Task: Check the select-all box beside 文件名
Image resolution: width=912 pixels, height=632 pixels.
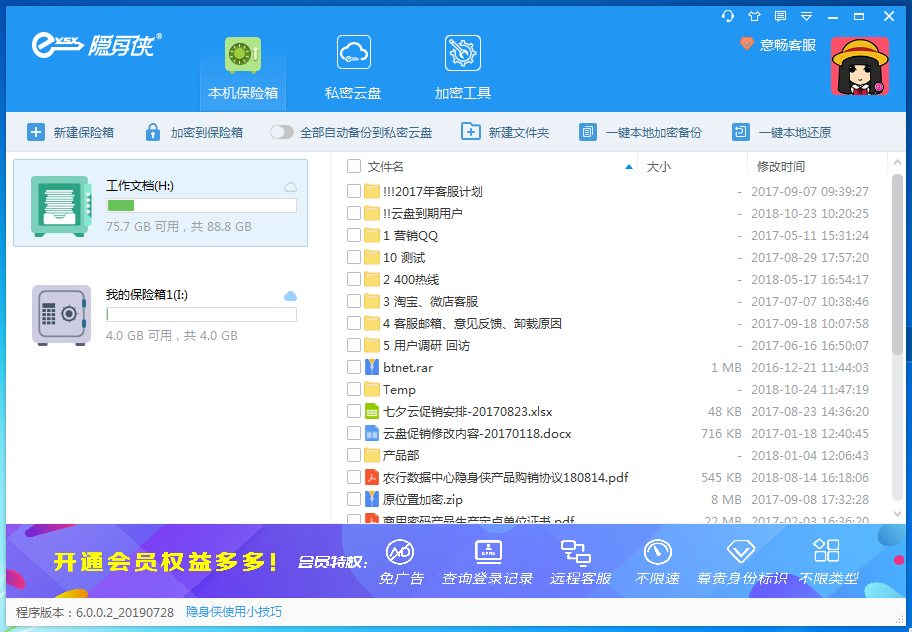Action: 354,166
